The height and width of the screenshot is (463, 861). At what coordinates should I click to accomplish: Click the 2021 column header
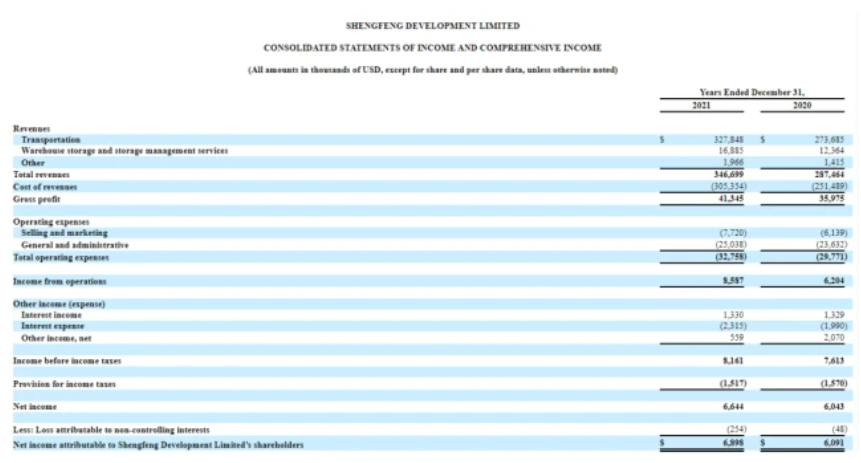(x=701, y=105)
